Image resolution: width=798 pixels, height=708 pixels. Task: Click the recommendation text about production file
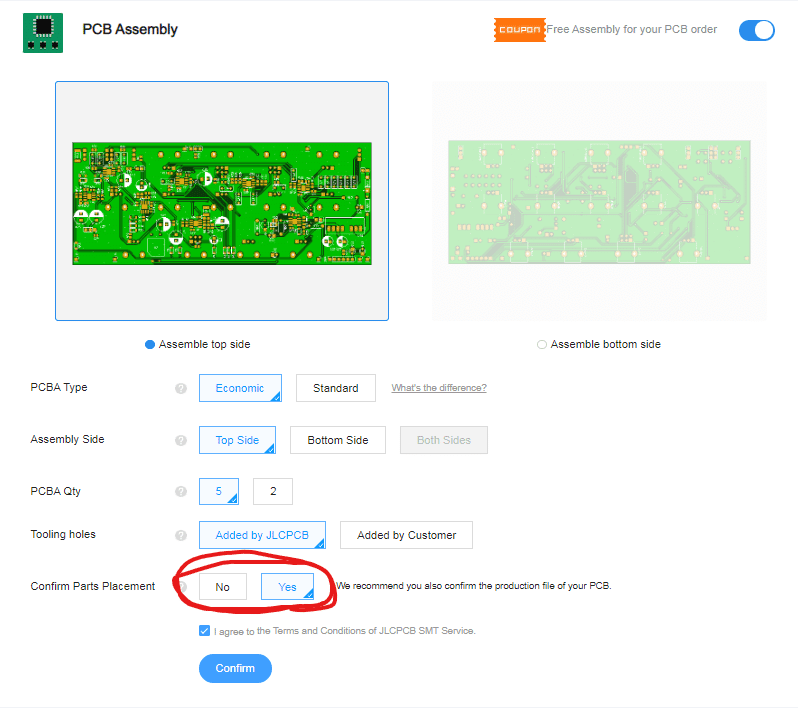[x=474, y=586]
